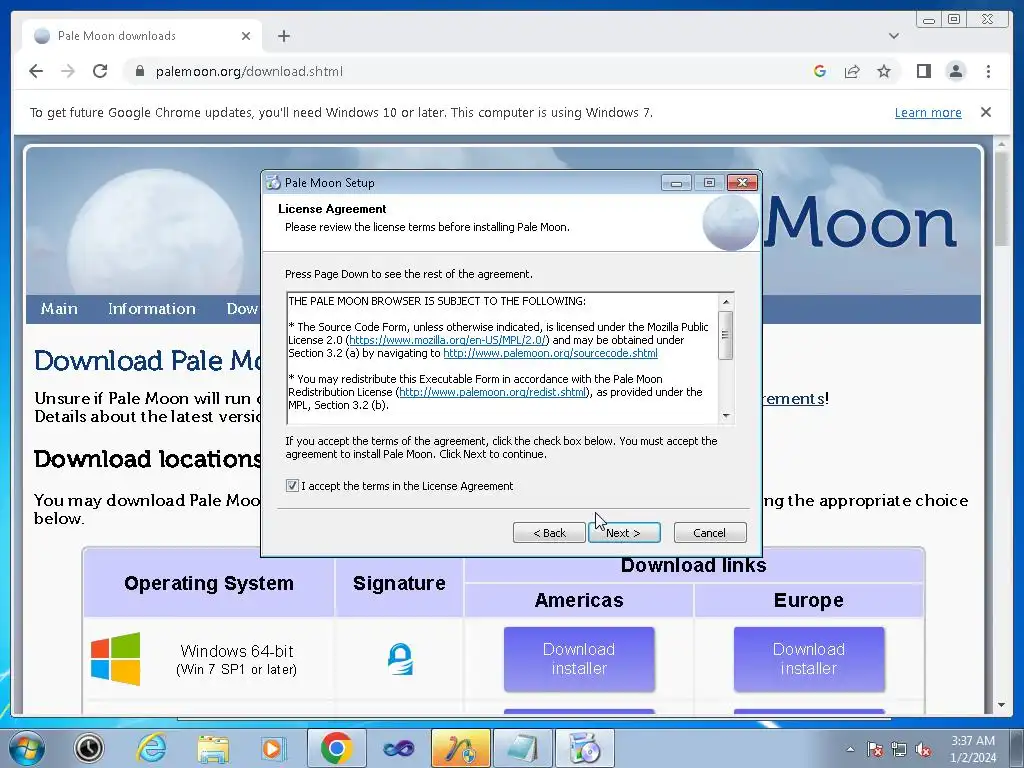
Task: Click the forward navigation arrow in Chrome
Action: coord(68,71)
